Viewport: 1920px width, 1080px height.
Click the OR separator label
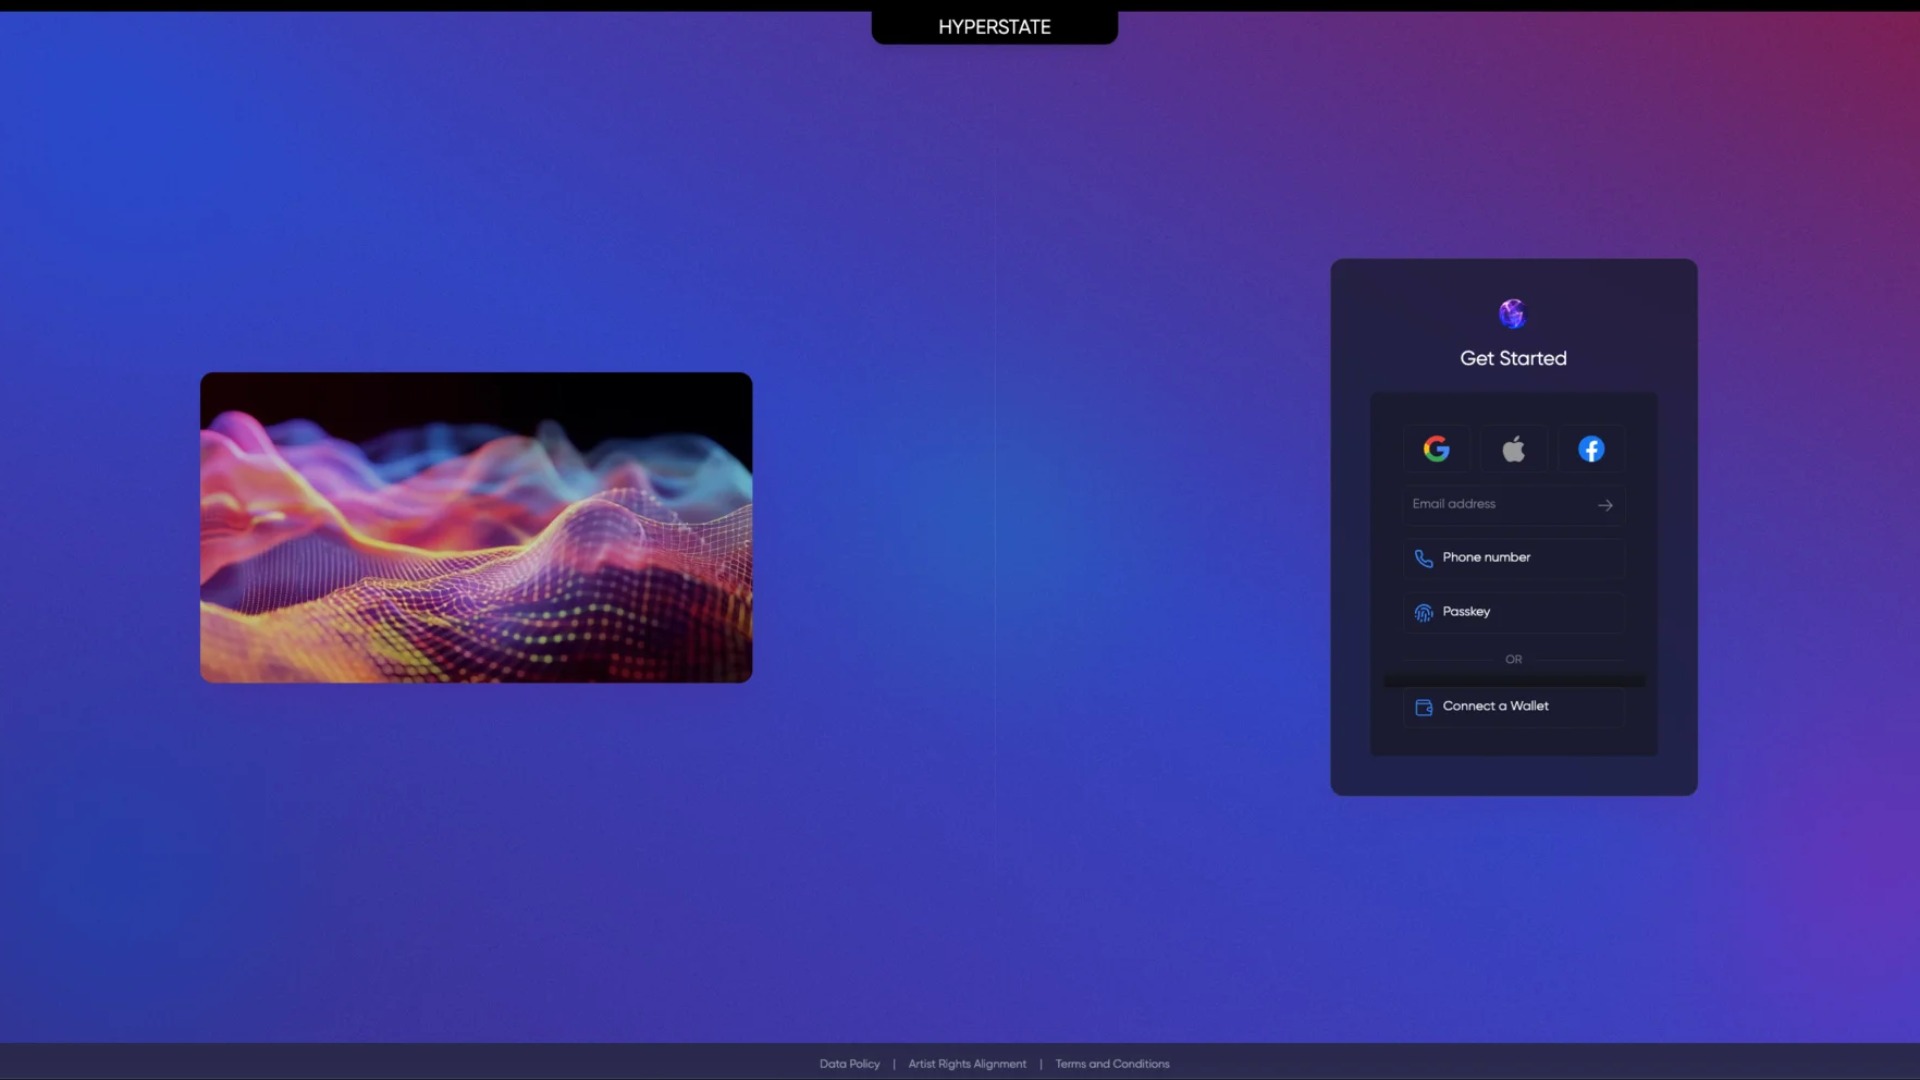pos(1513,660)
